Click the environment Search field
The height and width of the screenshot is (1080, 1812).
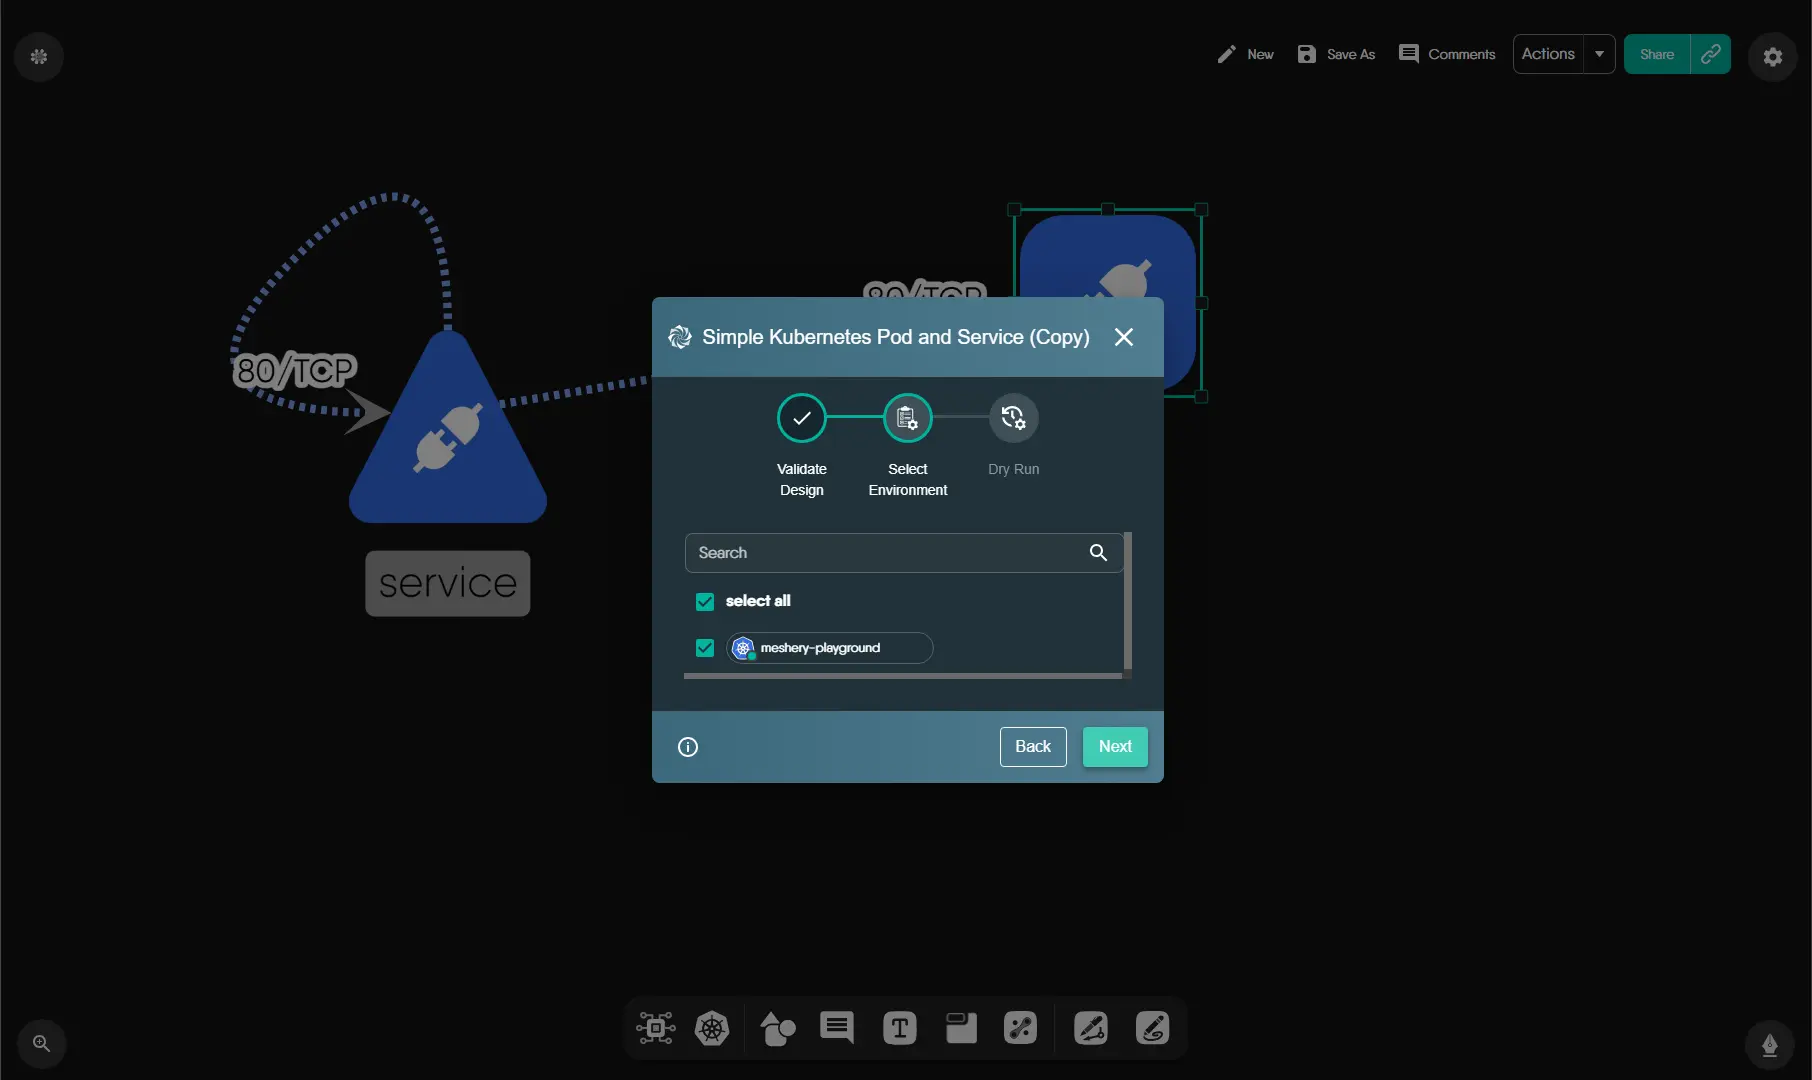890,553
